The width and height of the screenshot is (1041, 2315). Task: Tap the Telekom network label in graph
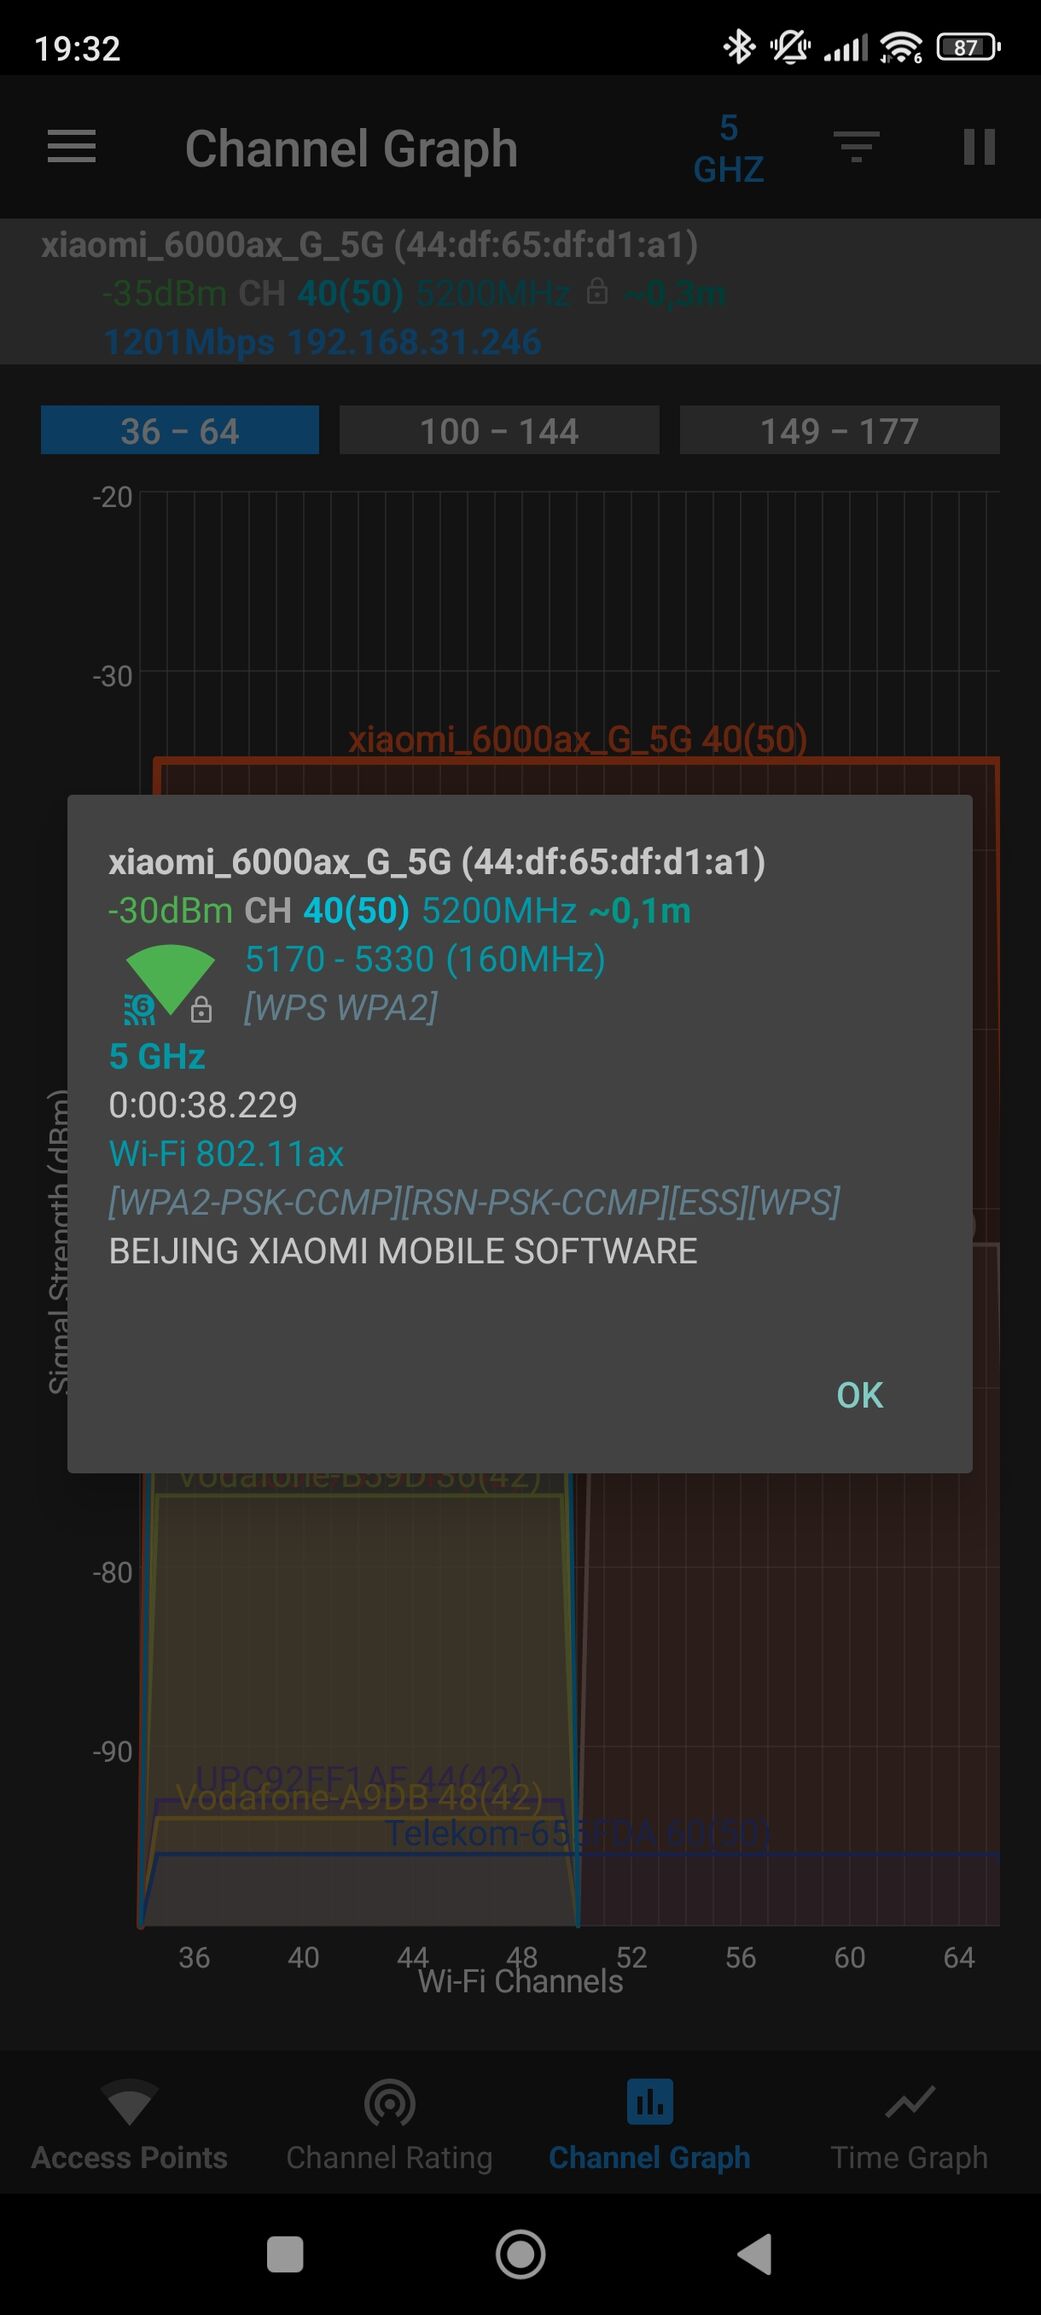(x=577, y=1833)
